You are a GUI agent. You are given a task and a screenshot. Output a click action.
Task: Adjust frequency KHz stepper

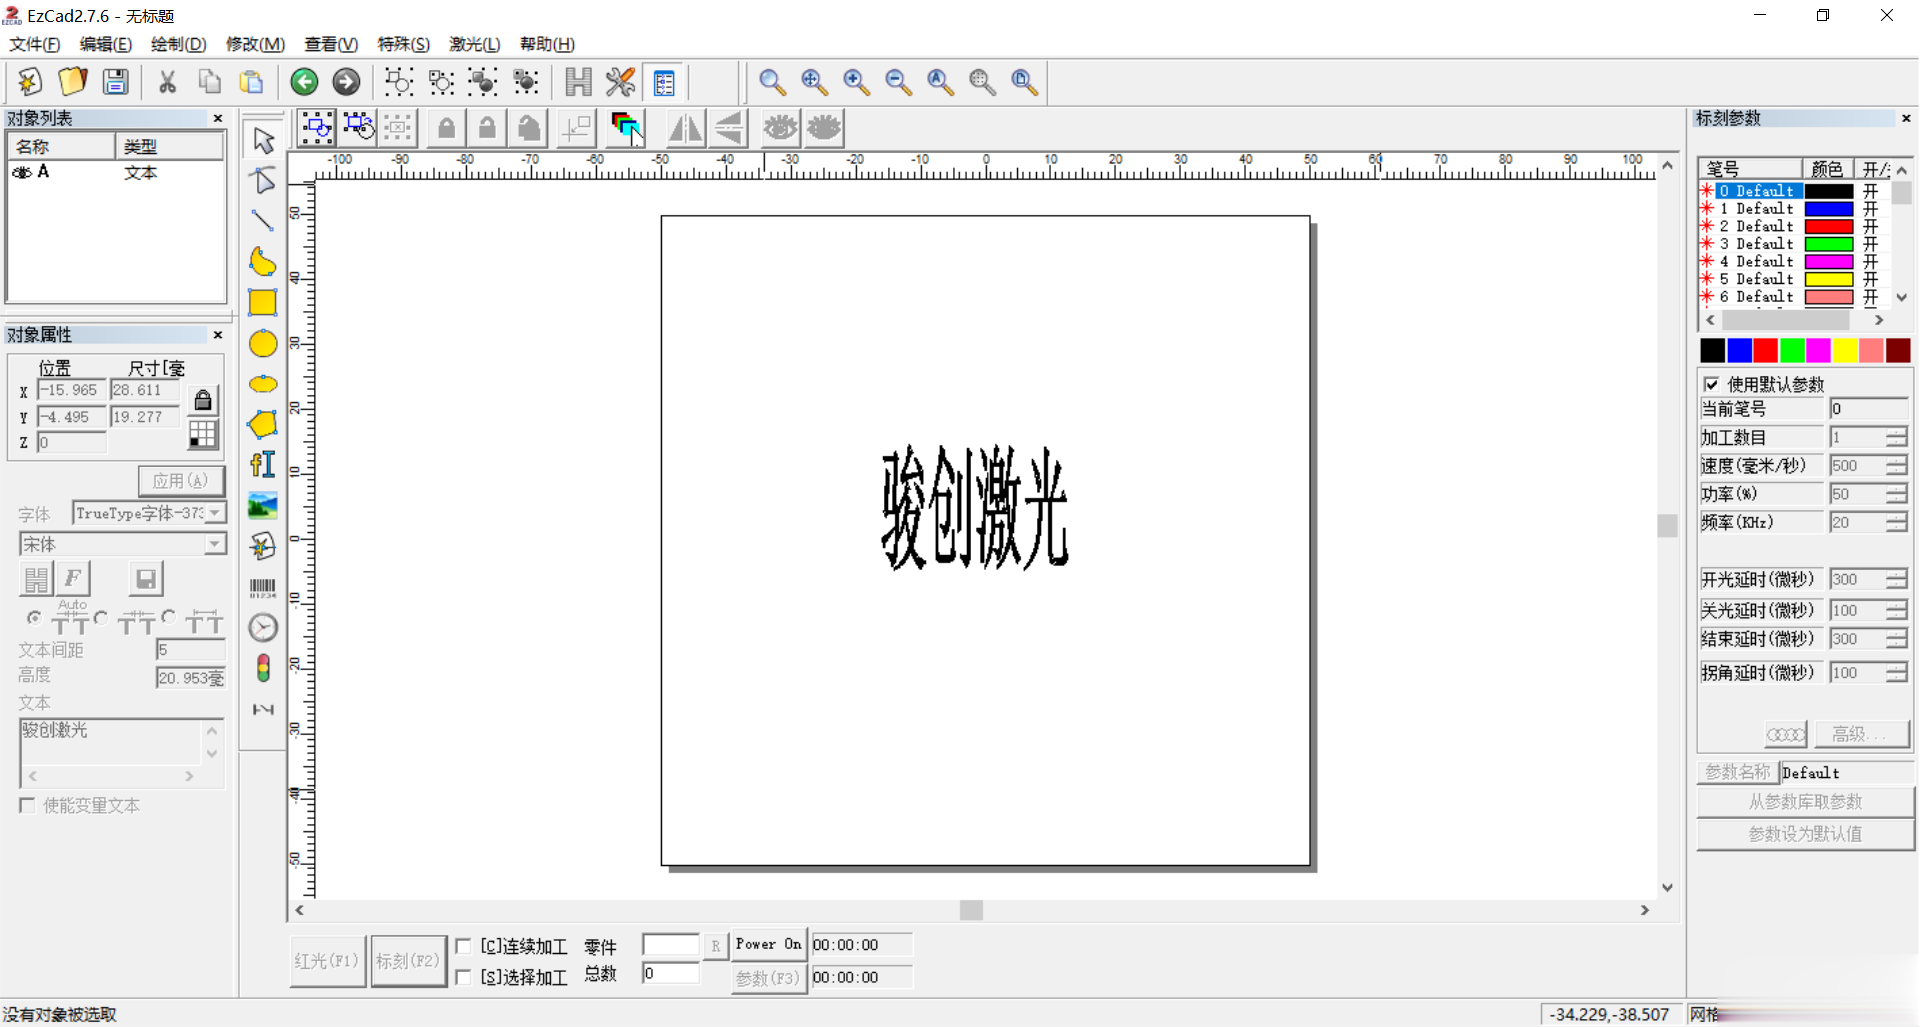[x=1897, y=522]
